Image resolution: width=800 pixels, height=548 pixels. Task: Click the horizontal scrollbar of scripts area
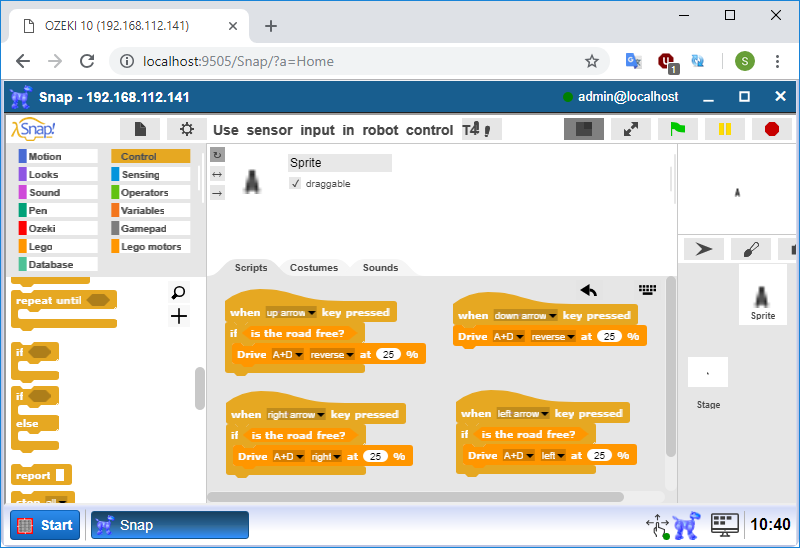(416, 496)
